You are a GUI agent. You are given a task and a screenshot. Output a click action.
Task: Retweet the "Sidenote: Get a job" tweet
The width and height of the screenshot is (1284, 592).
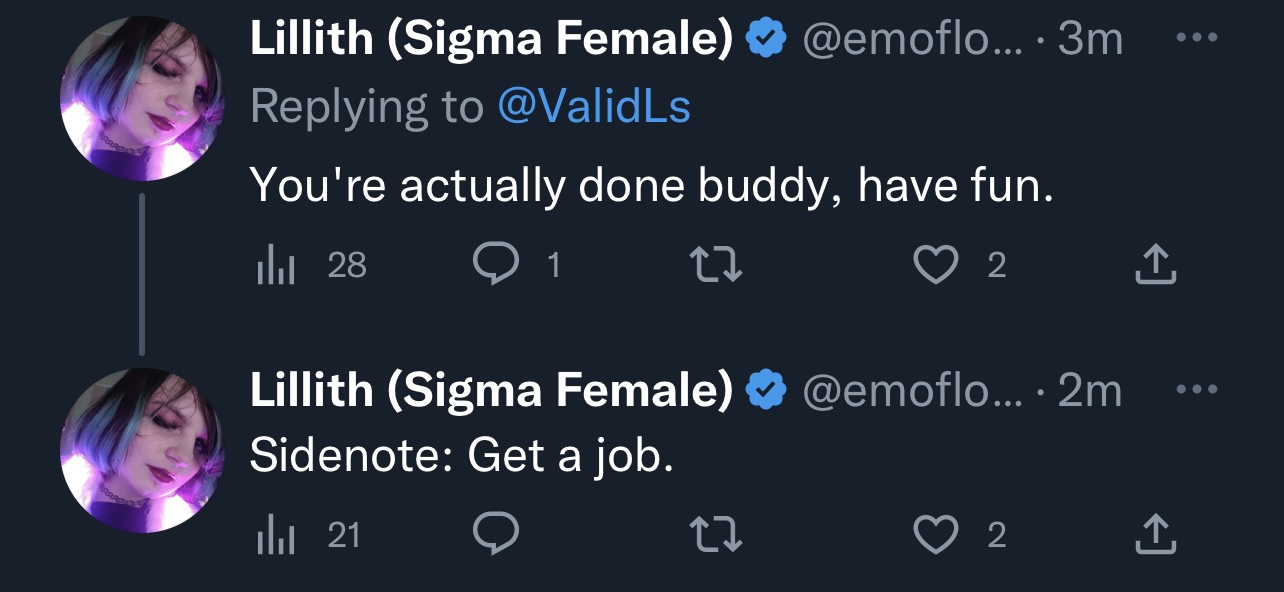tap(717, 536)
